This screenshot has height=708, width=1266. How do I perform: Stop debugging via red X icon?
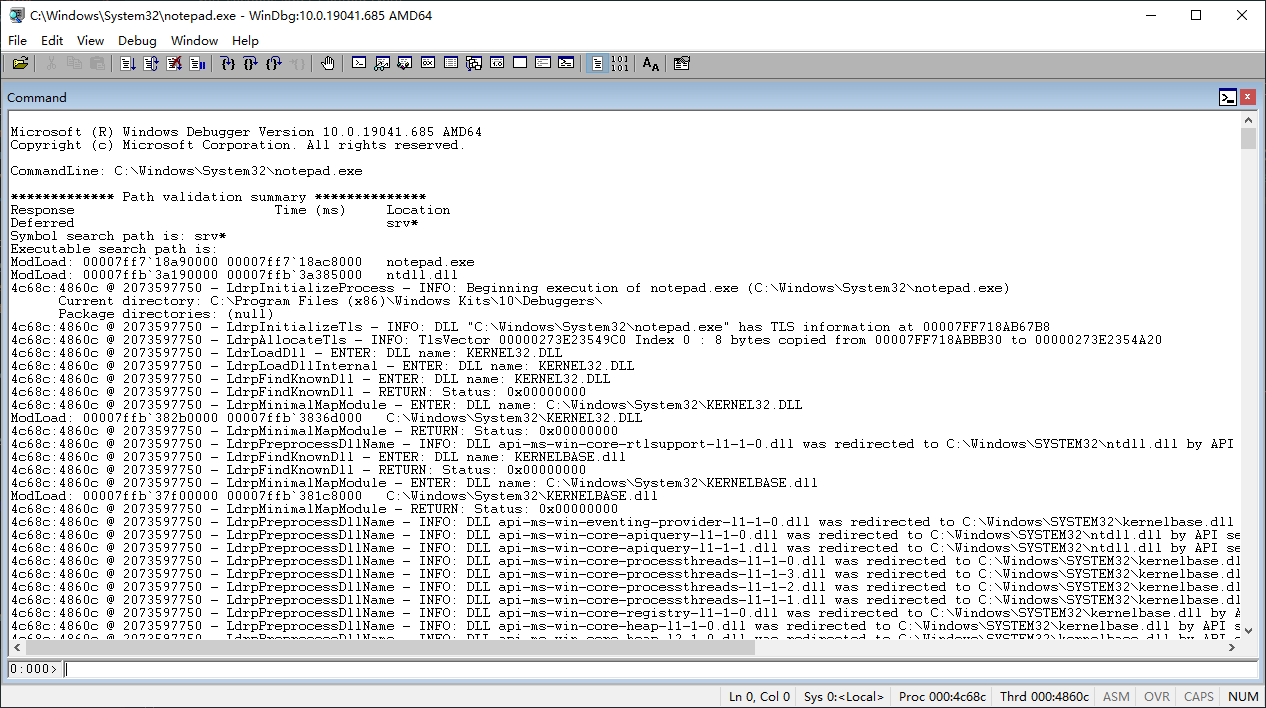(174, 63)
